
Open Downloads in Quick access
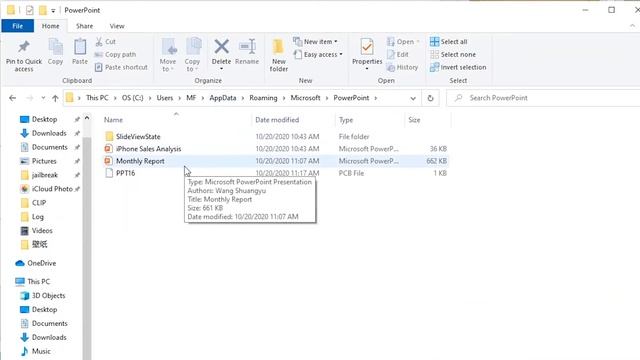point(49,133)
